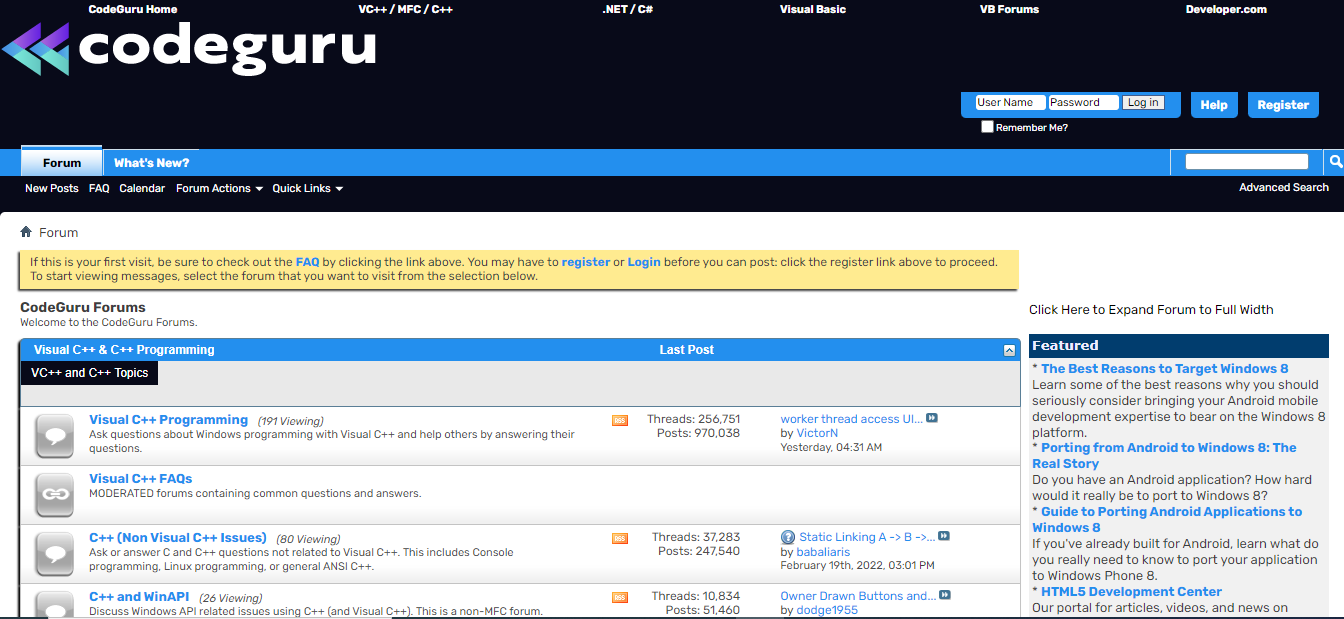Open RSS feed for C++ (Non Visual C++ Issues)
The width and height of the screenshot is (1344, 619).
click(x=620, y=538)
